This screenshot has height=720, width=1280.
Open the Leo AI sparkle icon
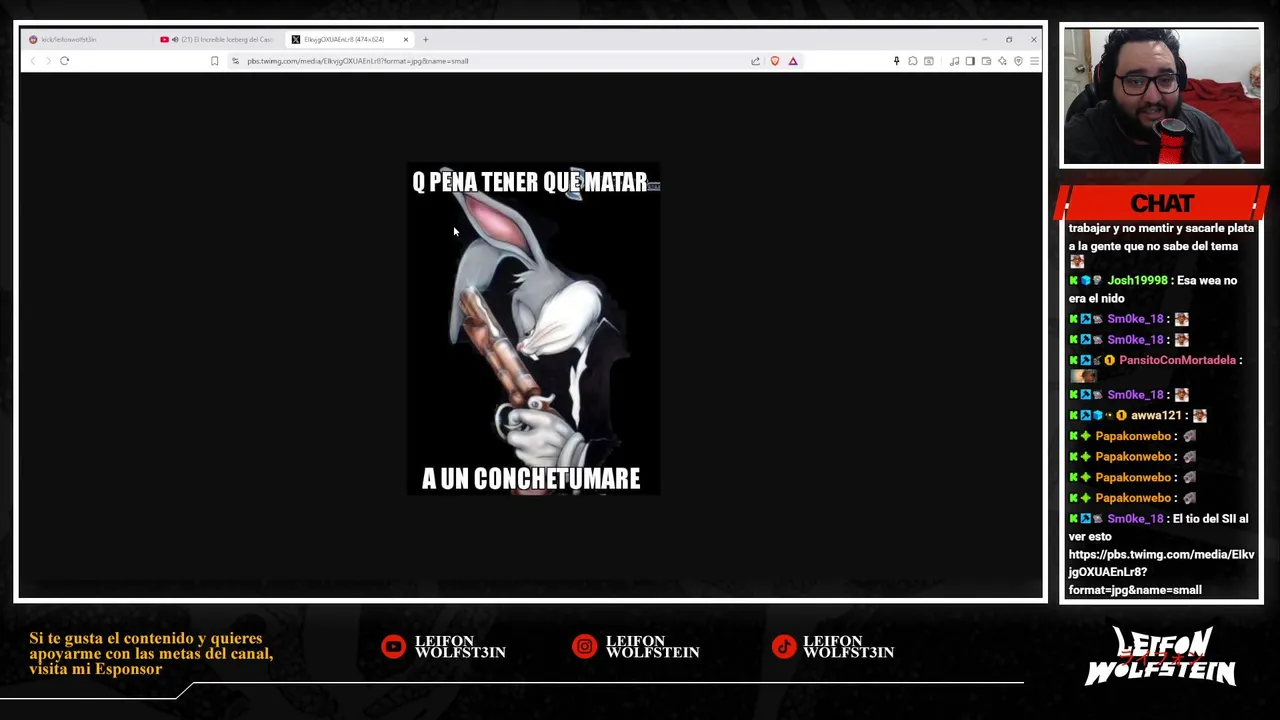click(1002, 61)
